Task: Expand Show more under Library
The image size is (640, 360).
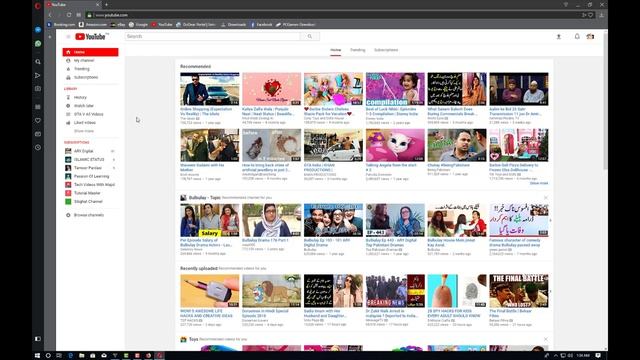Action: pyautogui.click(x=84, y=131)
